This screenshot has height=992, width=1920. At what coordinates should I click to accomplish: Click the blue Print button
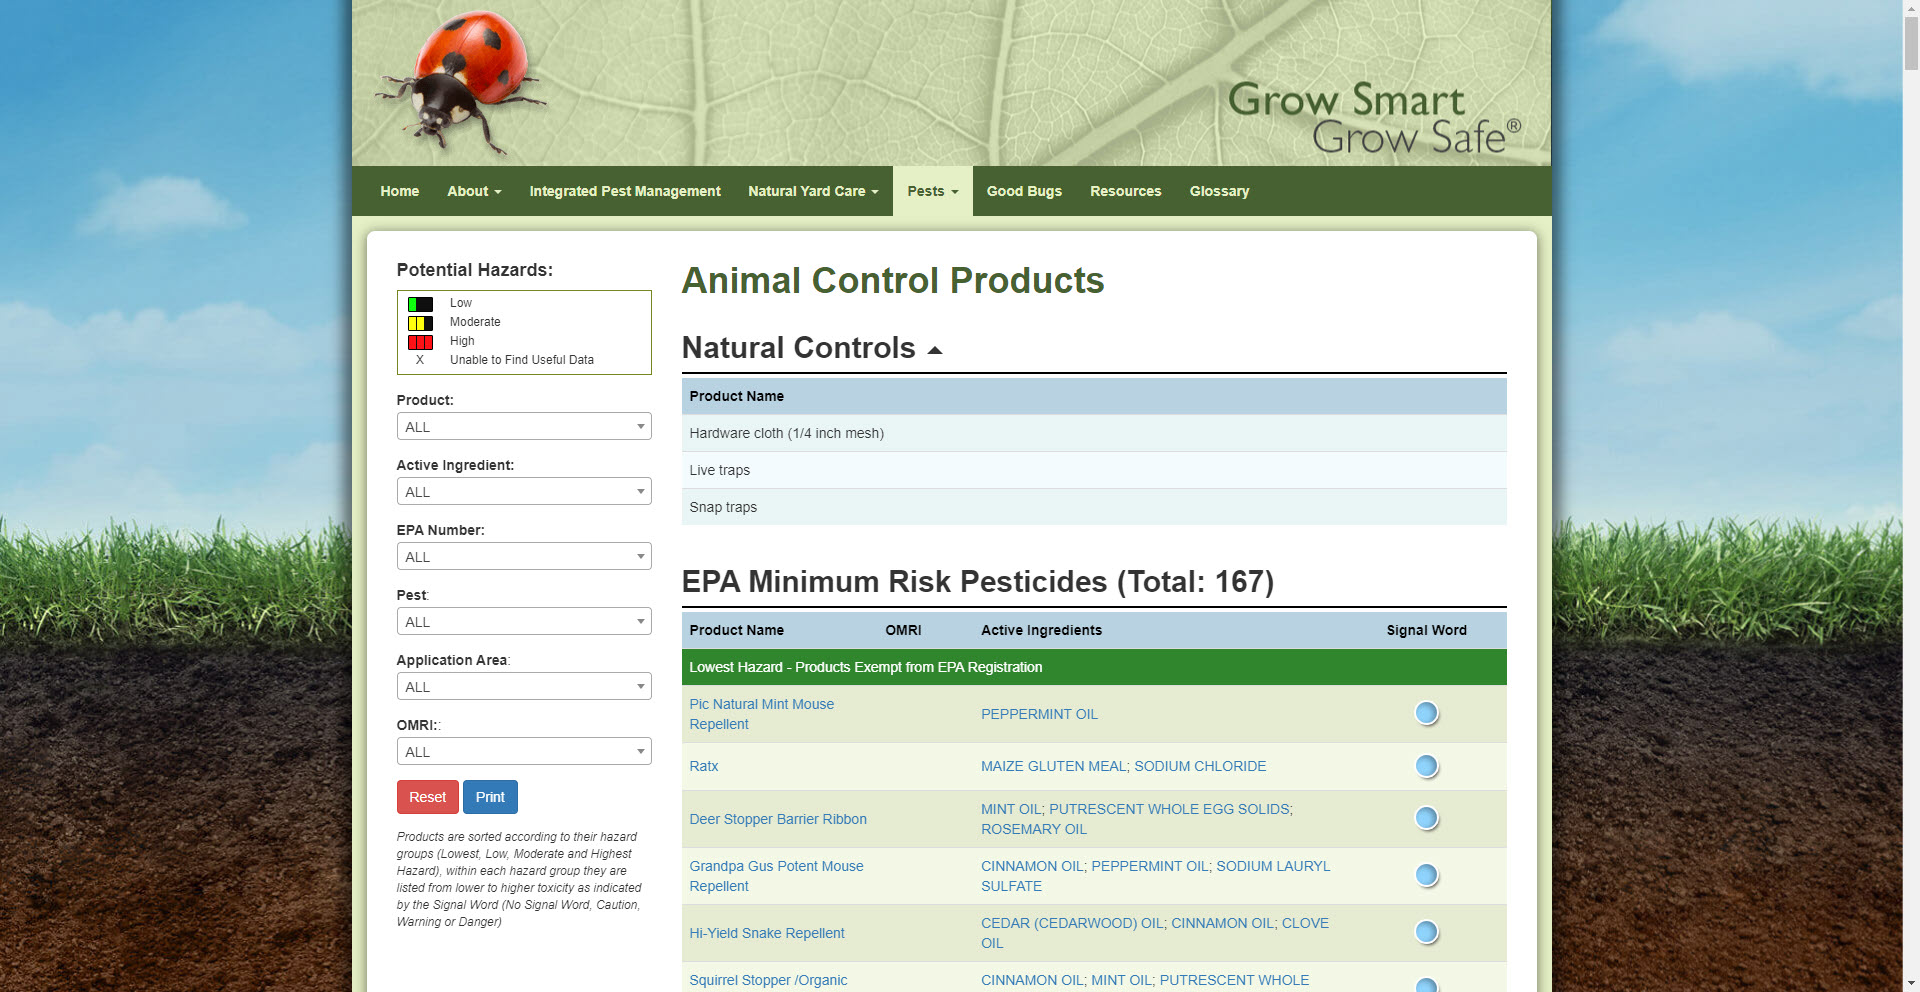(490, 797)
